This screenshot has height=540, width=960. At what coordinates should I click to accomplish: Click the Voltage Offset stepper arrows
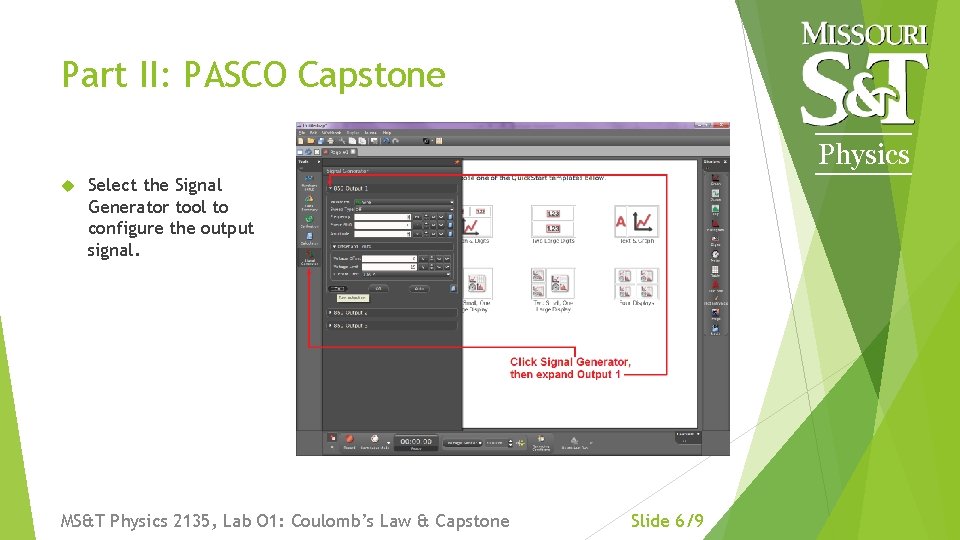pos(432,259)
